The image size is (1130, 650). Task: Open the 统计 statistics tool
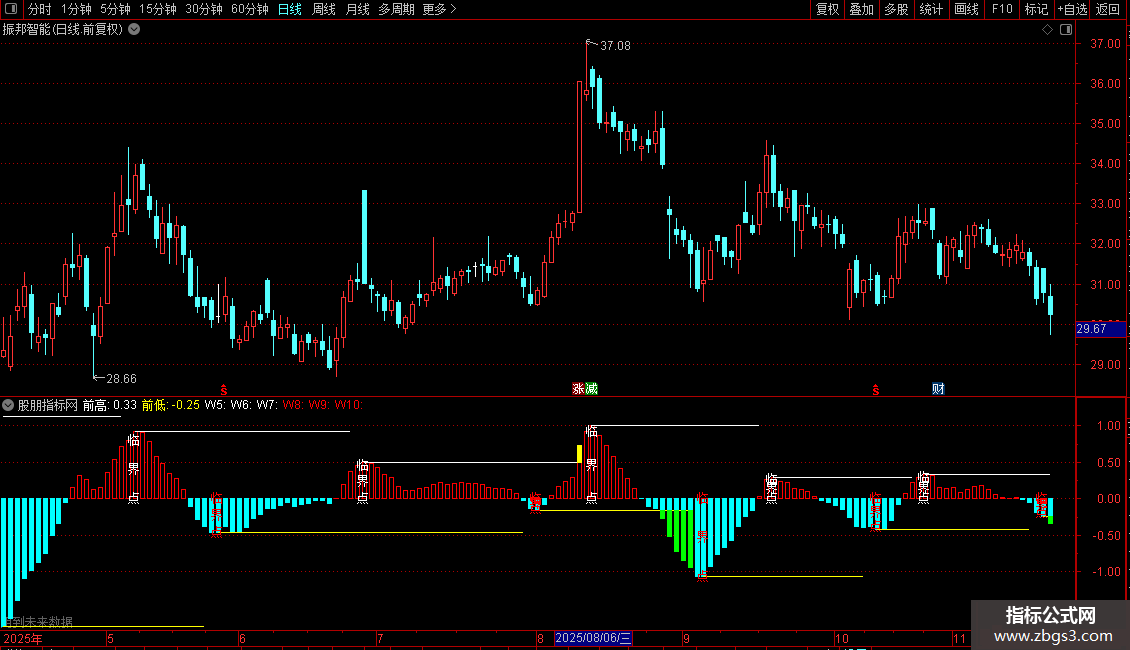coord(931,9)
